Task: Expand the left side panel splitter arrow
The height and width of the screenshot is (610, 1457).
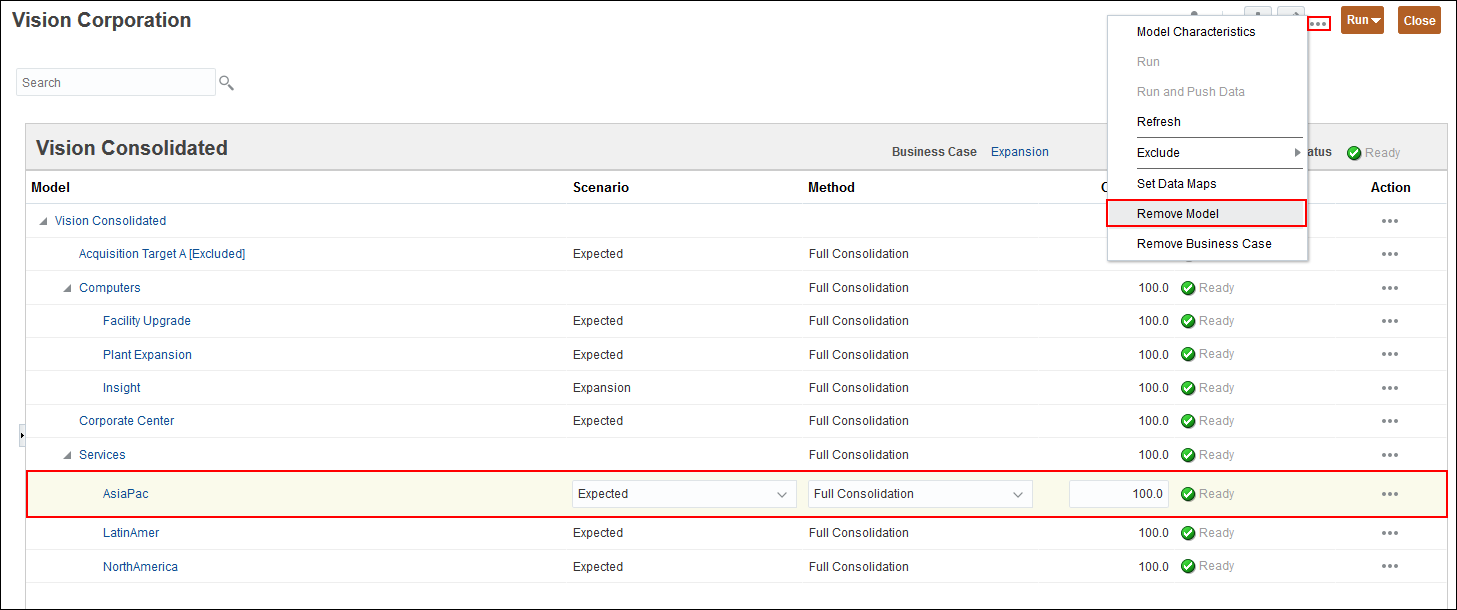Action: point(22,436)
